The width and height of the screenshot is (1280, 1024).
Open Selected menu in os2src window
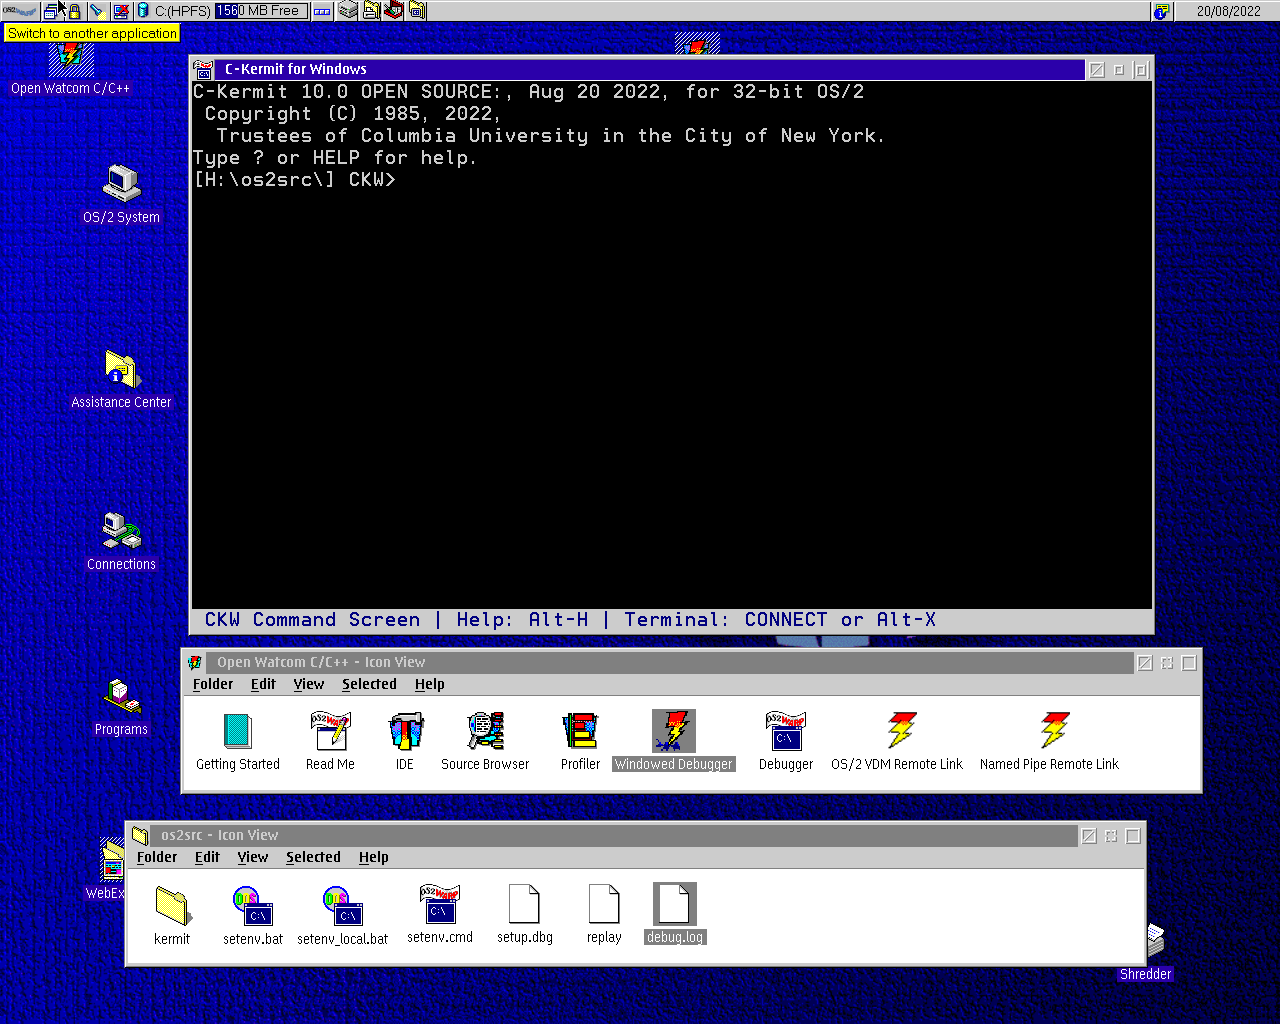pos(313,857)
